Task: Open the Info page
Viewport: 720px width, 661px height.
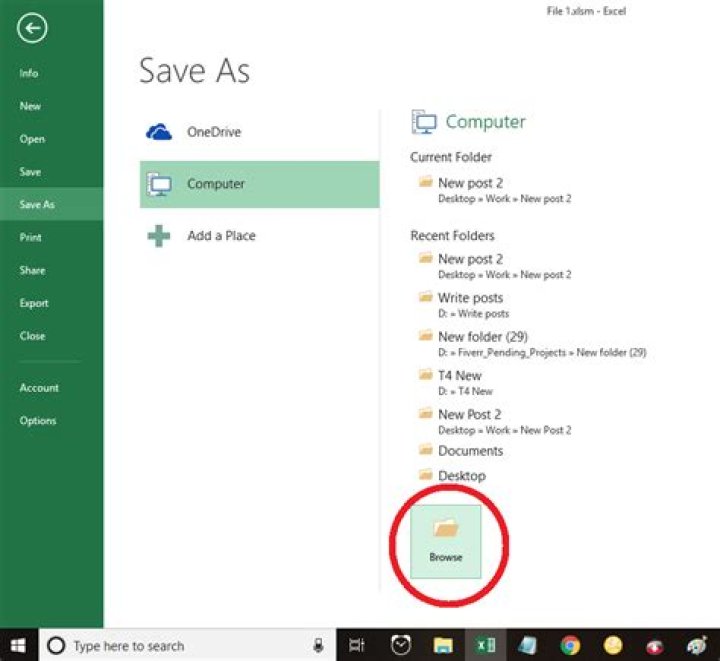Action: (28, 73)
